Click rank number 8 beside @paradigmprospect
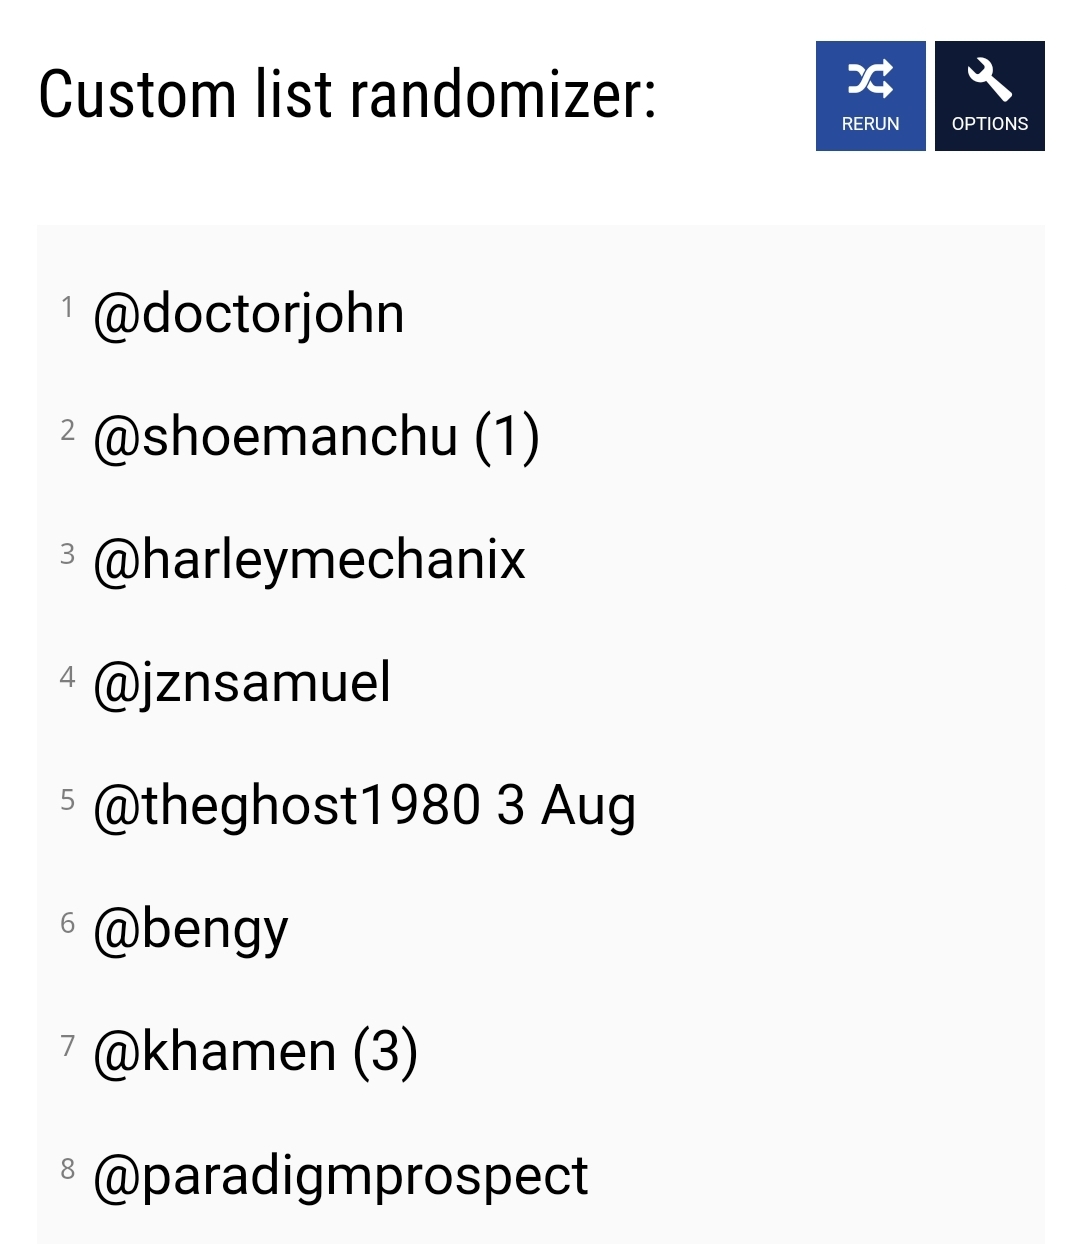The width and height of the screenshot is (1067, 1244). (x=67, y=1169)
